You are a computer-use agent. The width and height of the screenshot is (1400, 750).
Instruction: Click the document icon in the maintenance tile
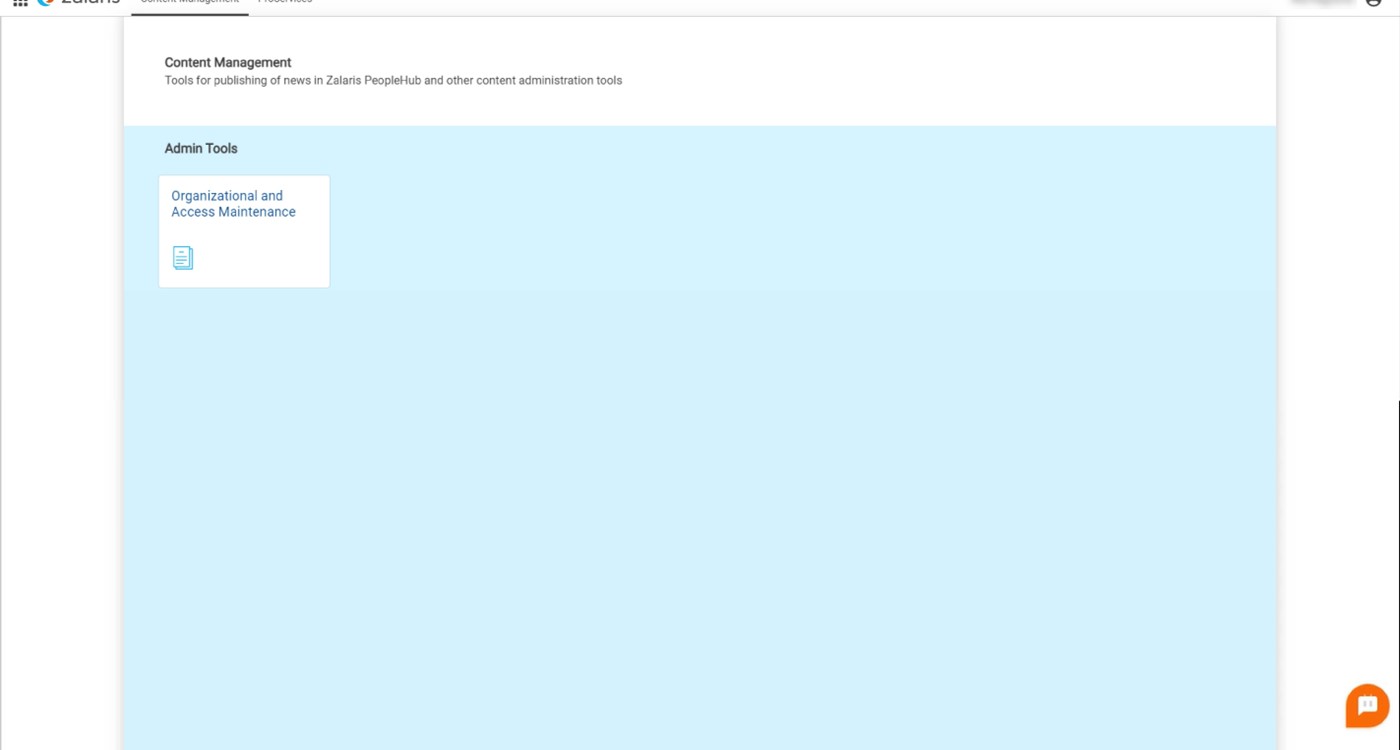coord(183,258)
